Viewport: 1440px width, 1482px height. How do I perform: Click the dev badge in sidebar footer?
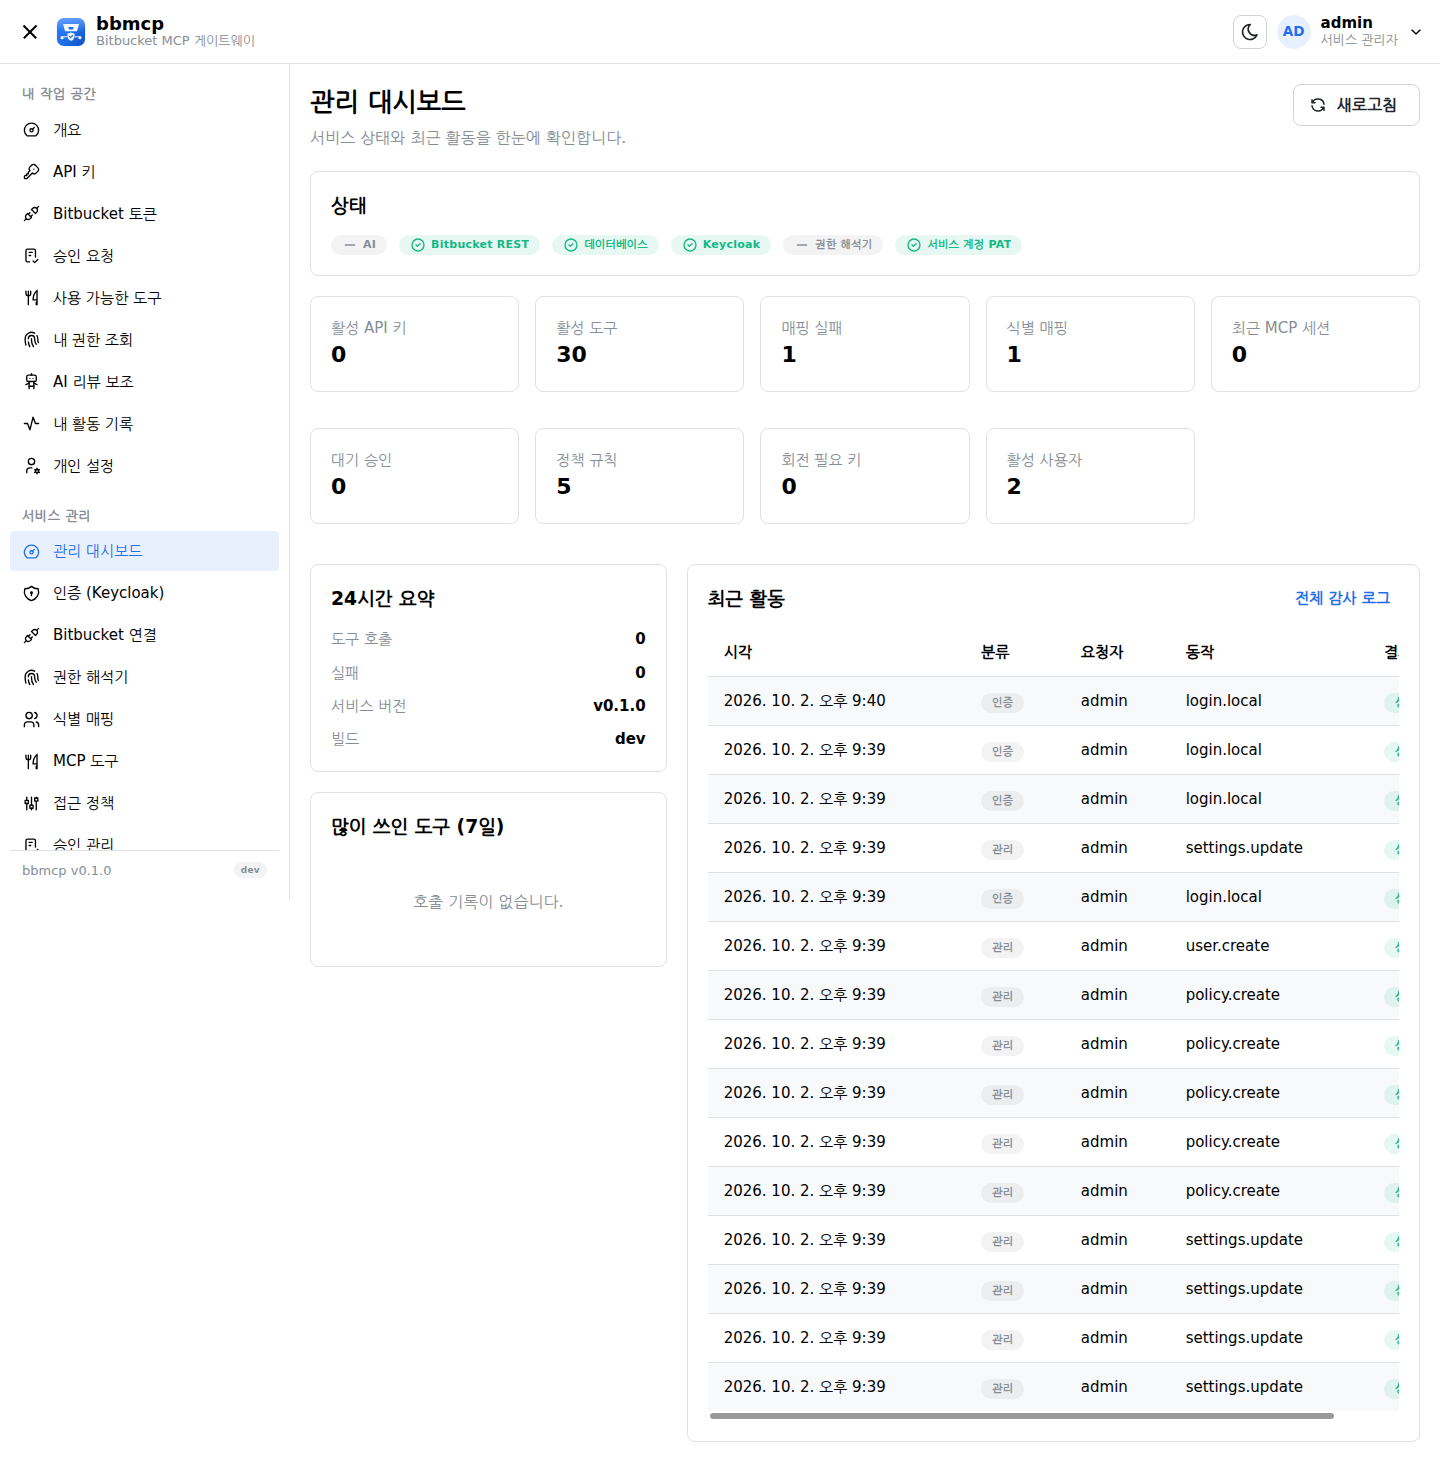click(250, 870)
